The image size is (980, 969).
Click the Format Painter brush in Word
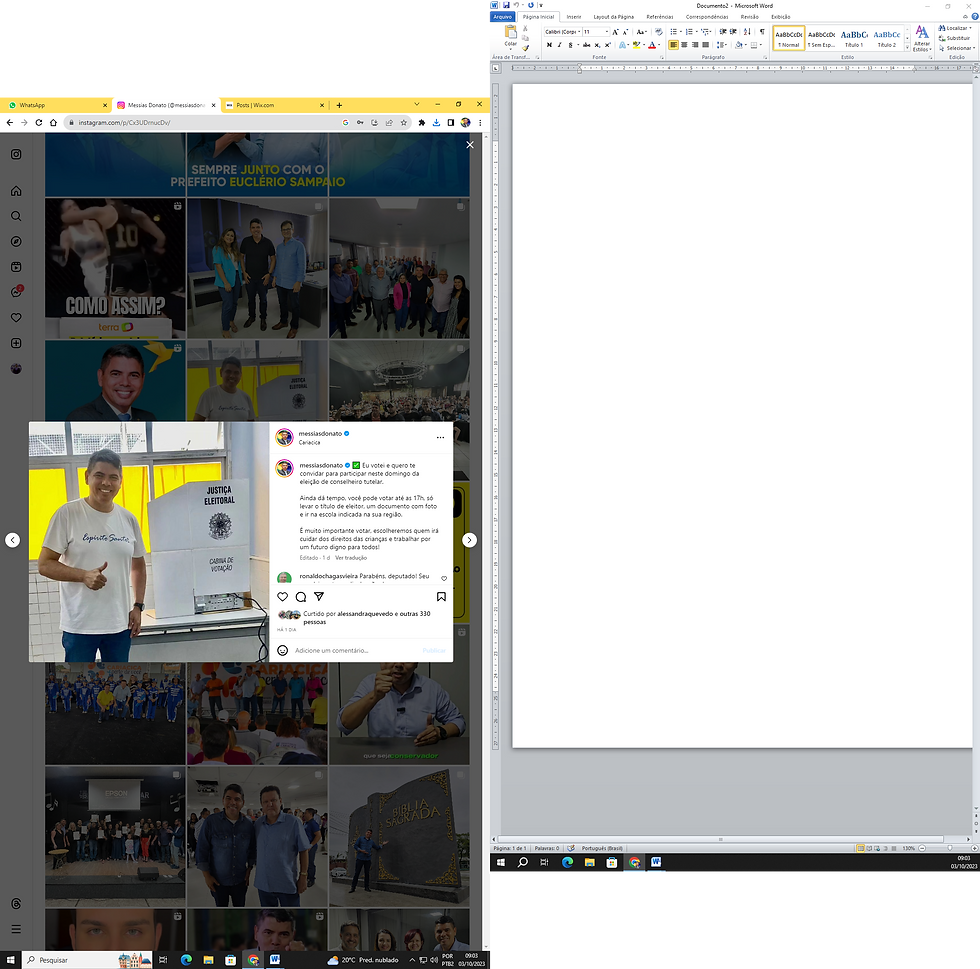click(526, 48)
